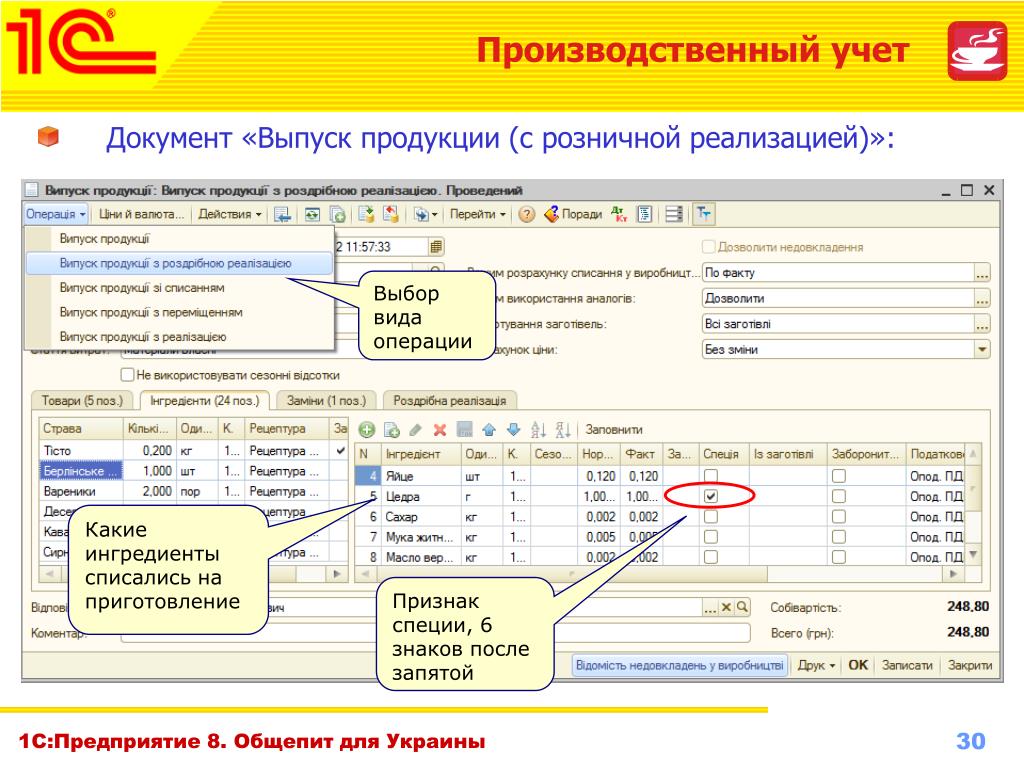Viewport: 1024px width, 768px height.
Task: Switch to the Інгредієнти (24 поз.) tab
Action: (204, 400)
